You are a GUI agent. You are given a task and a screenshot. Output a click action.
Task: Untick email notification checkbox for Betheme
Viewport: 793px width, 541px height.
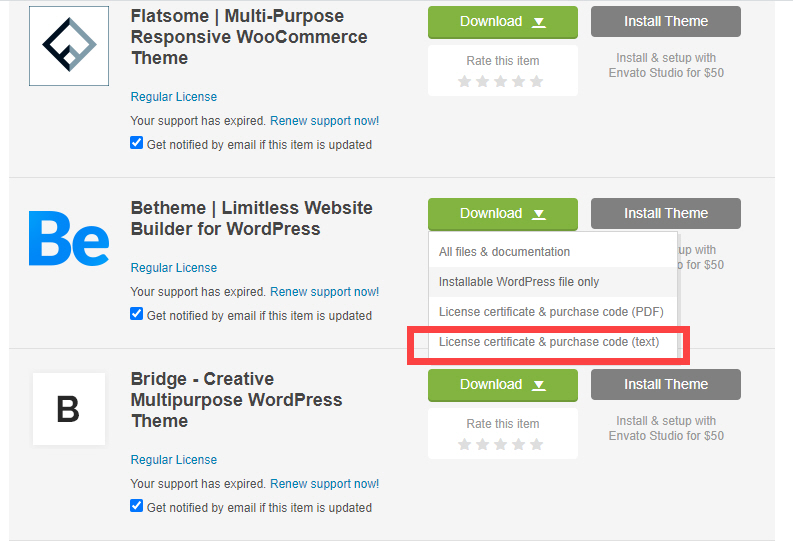point(137,313)
